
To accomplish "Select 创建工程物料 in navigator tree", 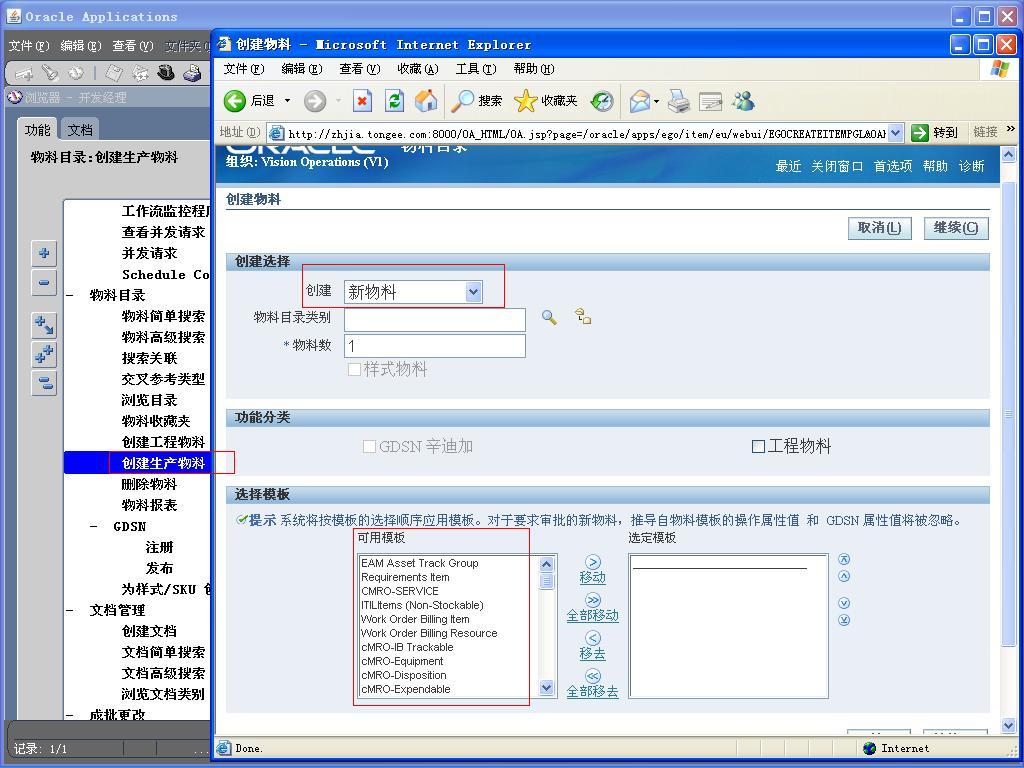I will click(x=163, y=442).
